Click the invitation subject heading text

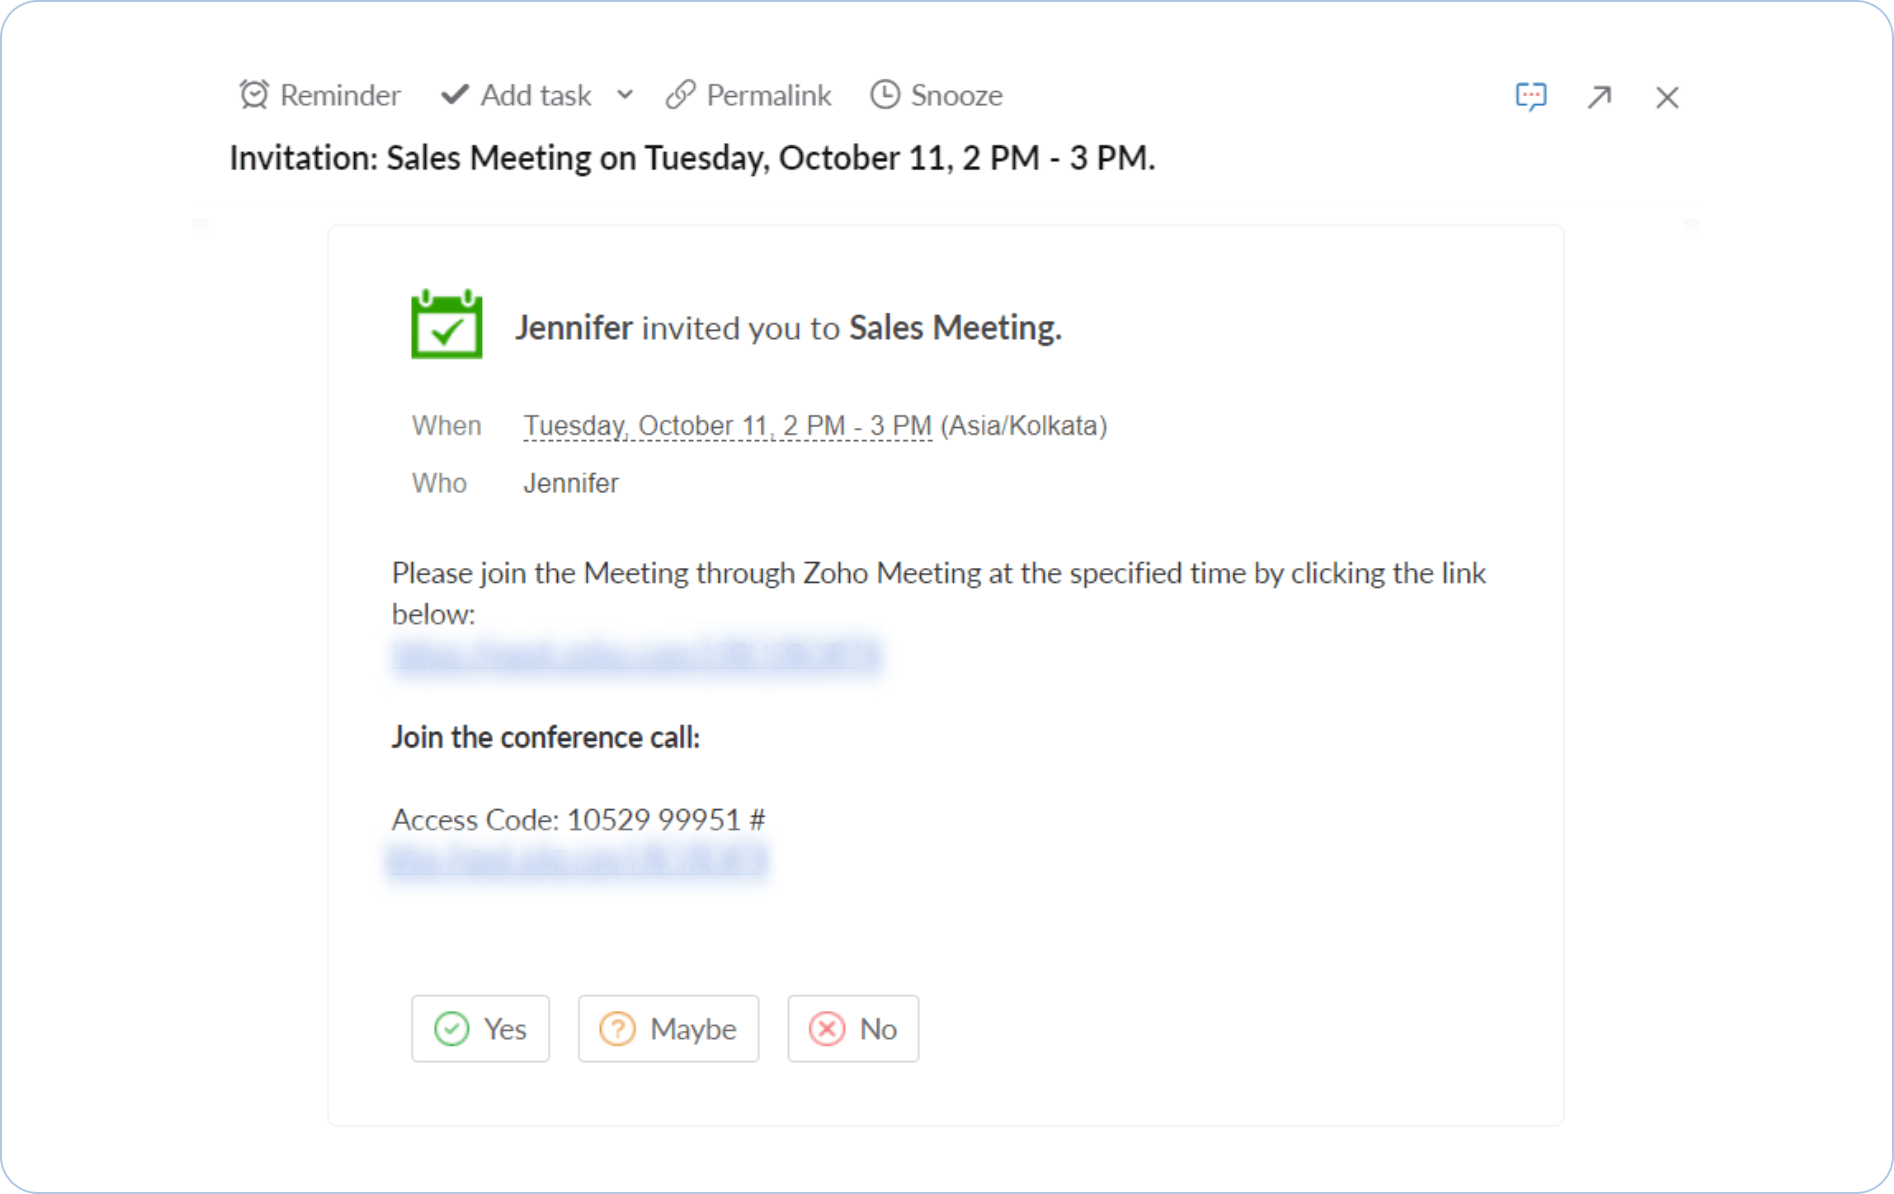click(692, 158)
